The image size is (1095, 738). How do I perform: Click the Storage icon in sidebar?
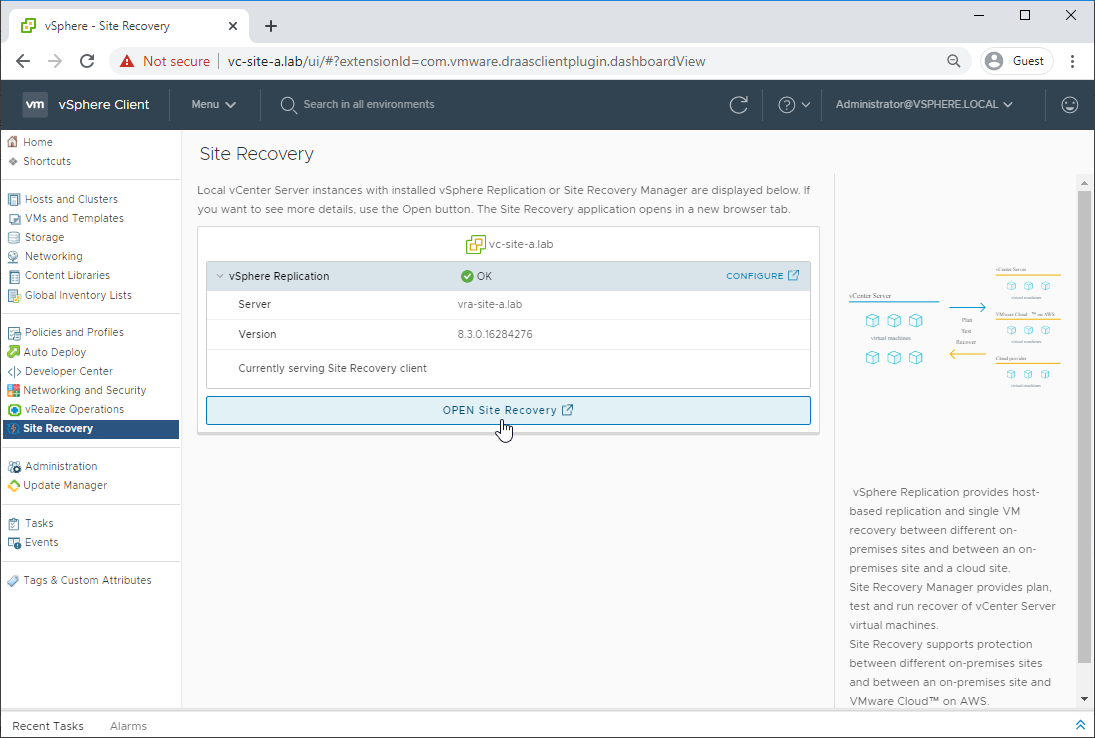[13, 237]
